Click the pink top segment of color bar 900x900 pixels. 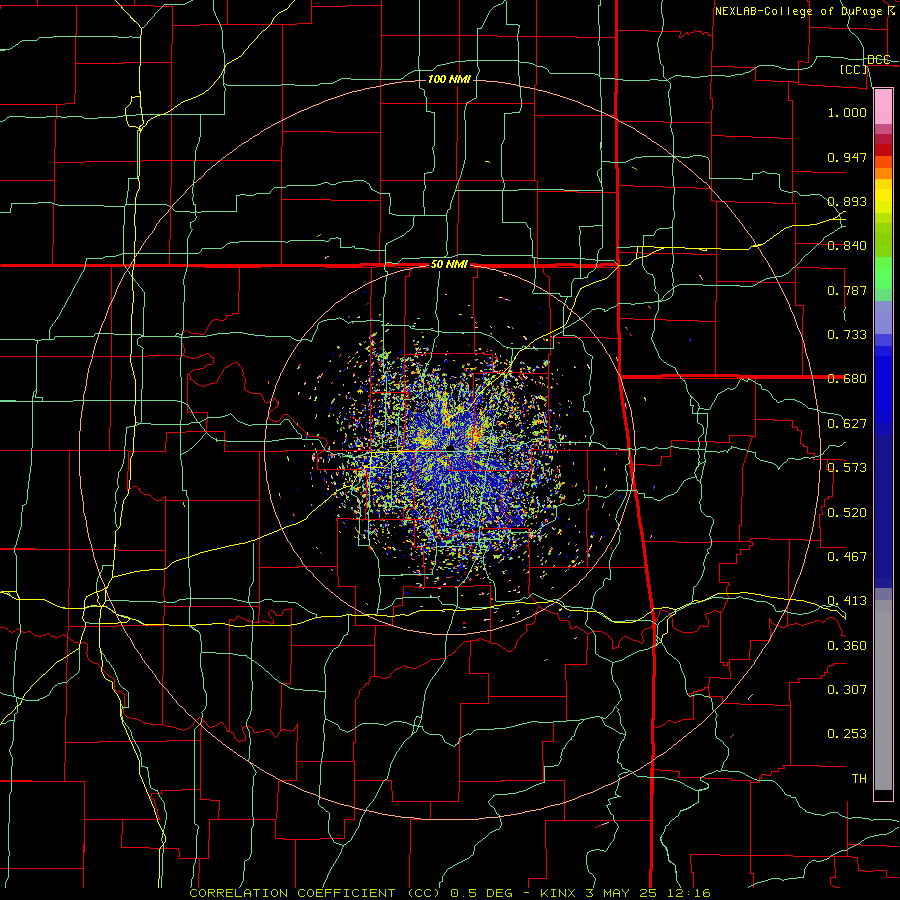click(883, 106)
